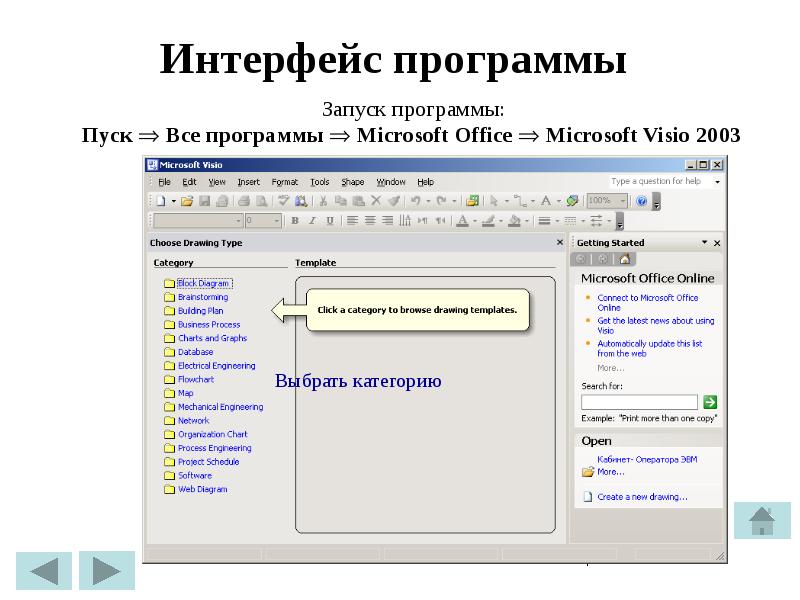800x600 pixels.
Task: Select the Flowchart category folder
Action: (x=189, y=380)
